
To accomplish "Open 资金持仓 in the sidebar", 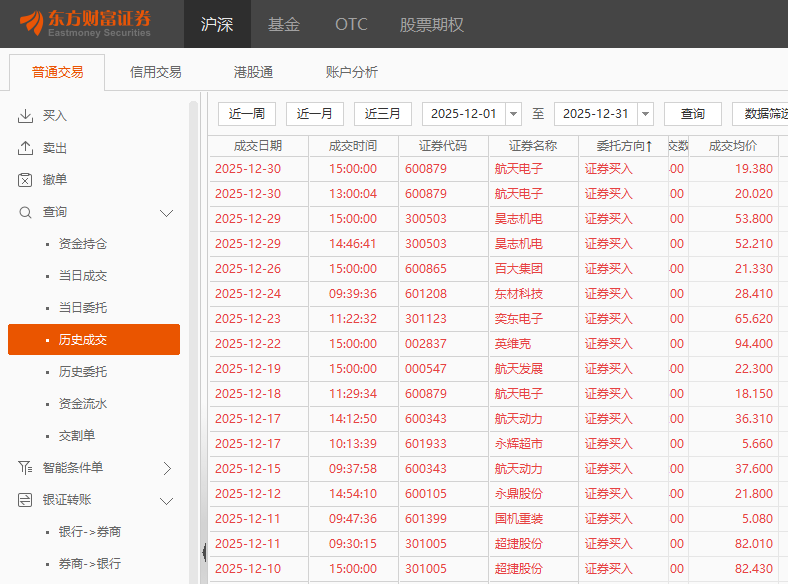I will tap(83, 244).
